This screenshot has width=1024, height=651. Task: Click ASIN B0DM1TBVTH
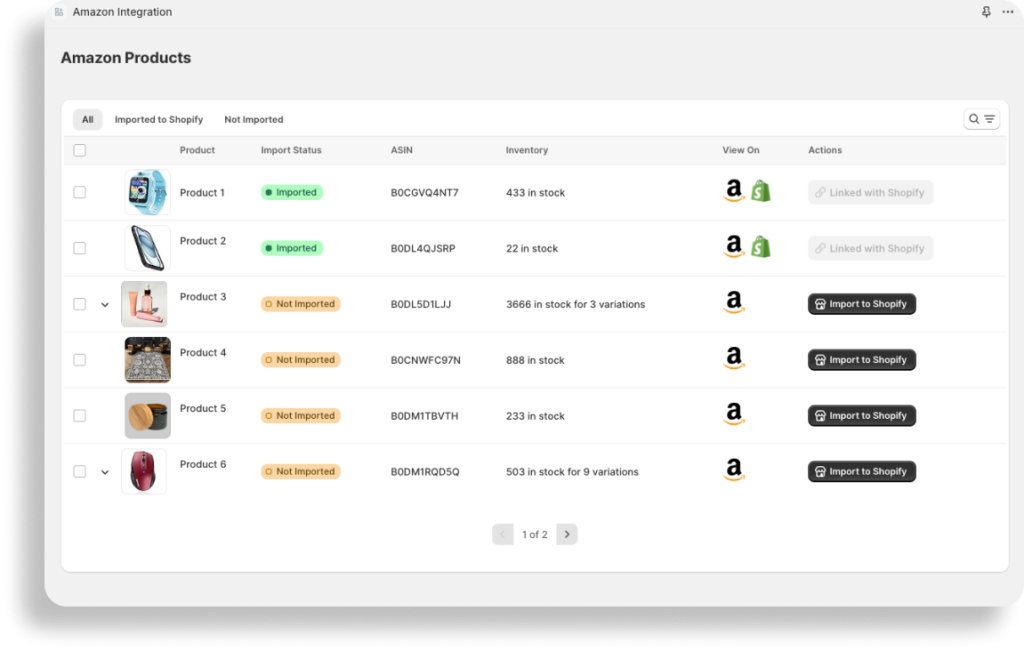tap(424, 416)
